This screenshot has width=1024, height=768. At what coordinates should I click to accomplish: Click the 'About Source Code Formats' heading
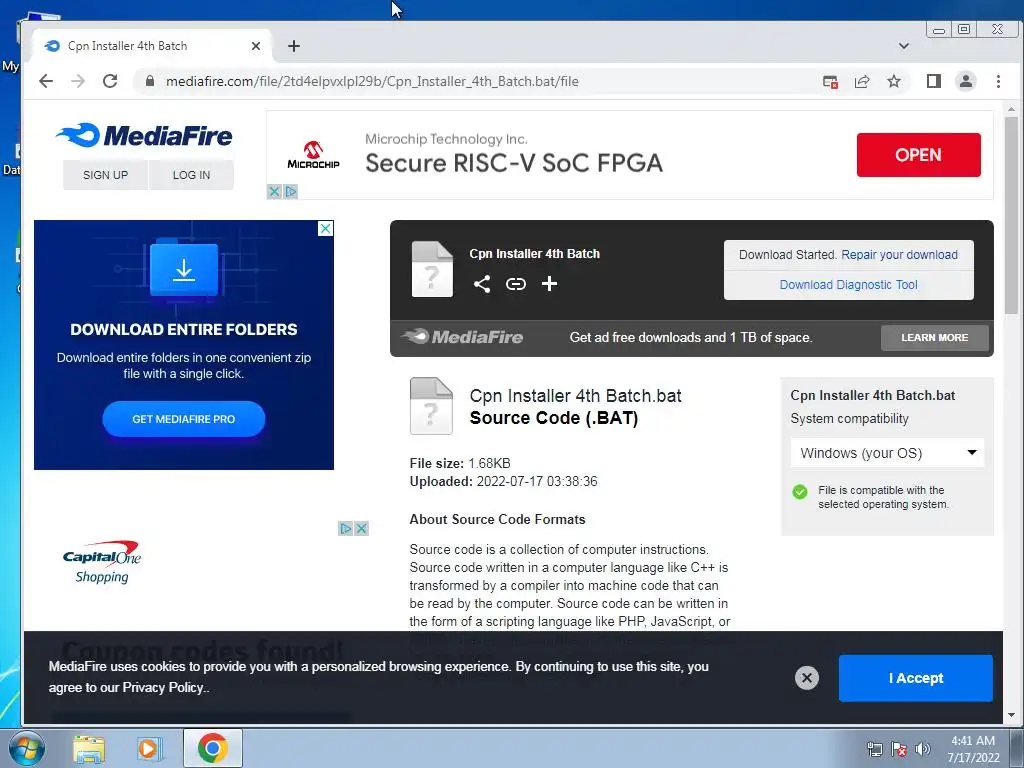click(x=497, y=519)
